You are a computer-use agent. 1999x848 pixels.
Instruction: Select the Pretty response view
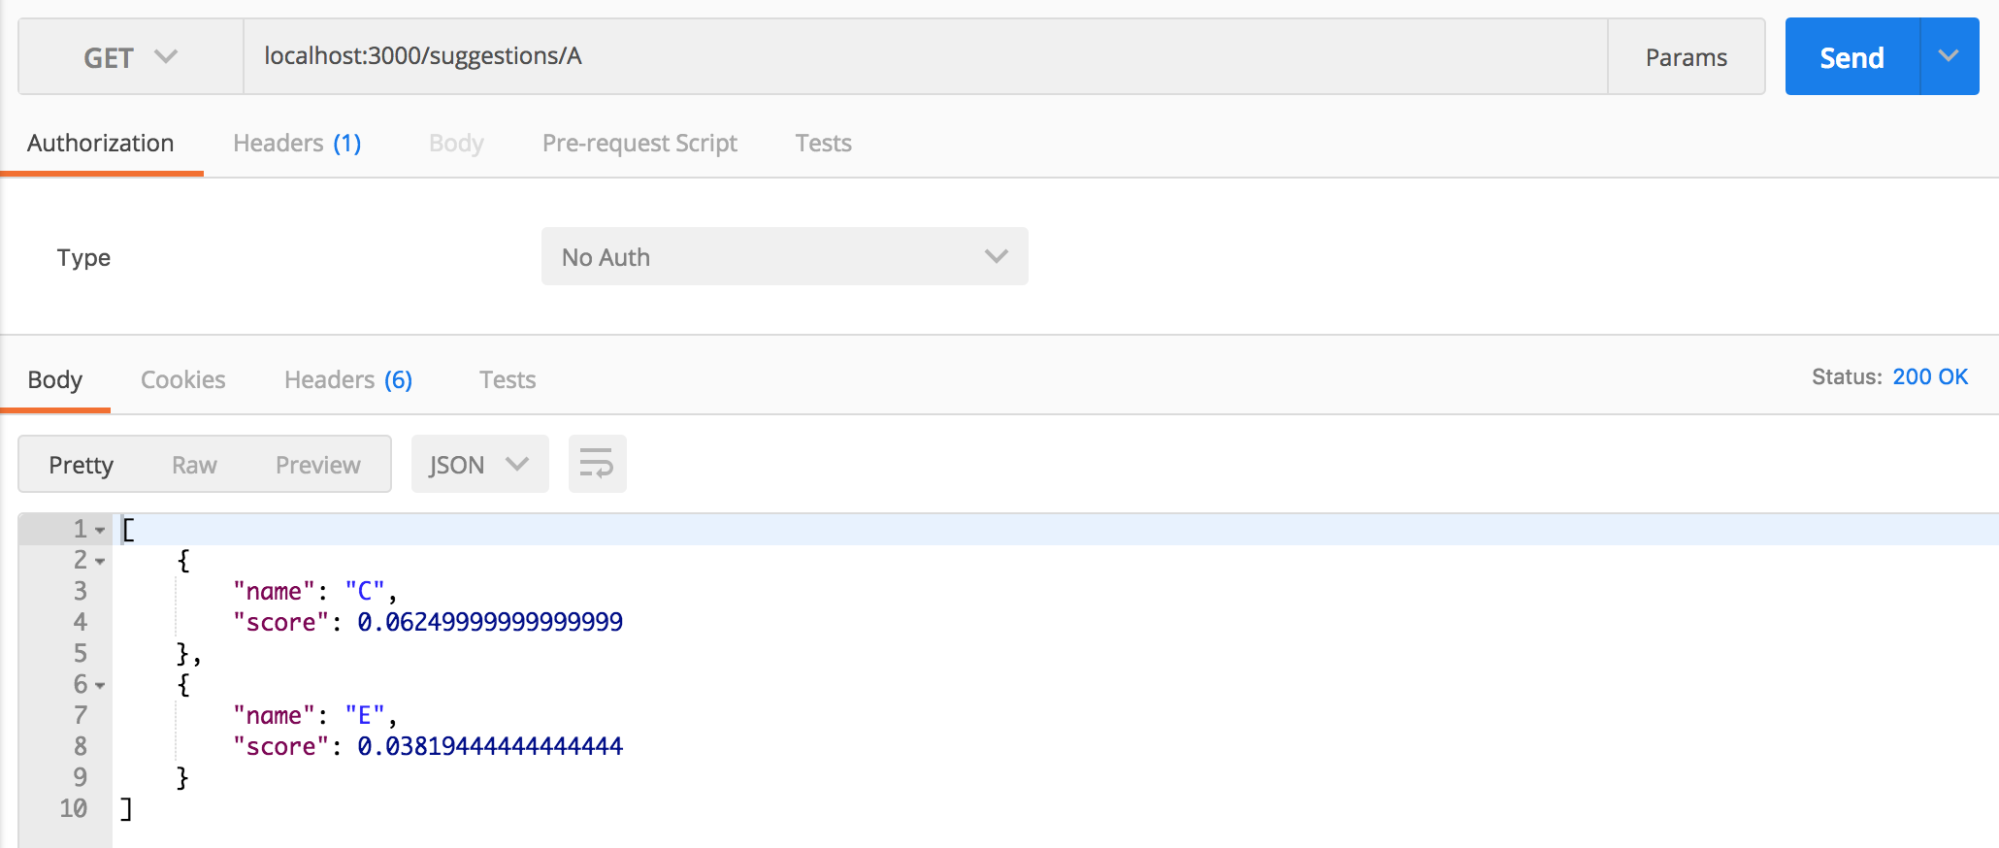point(81,465)
